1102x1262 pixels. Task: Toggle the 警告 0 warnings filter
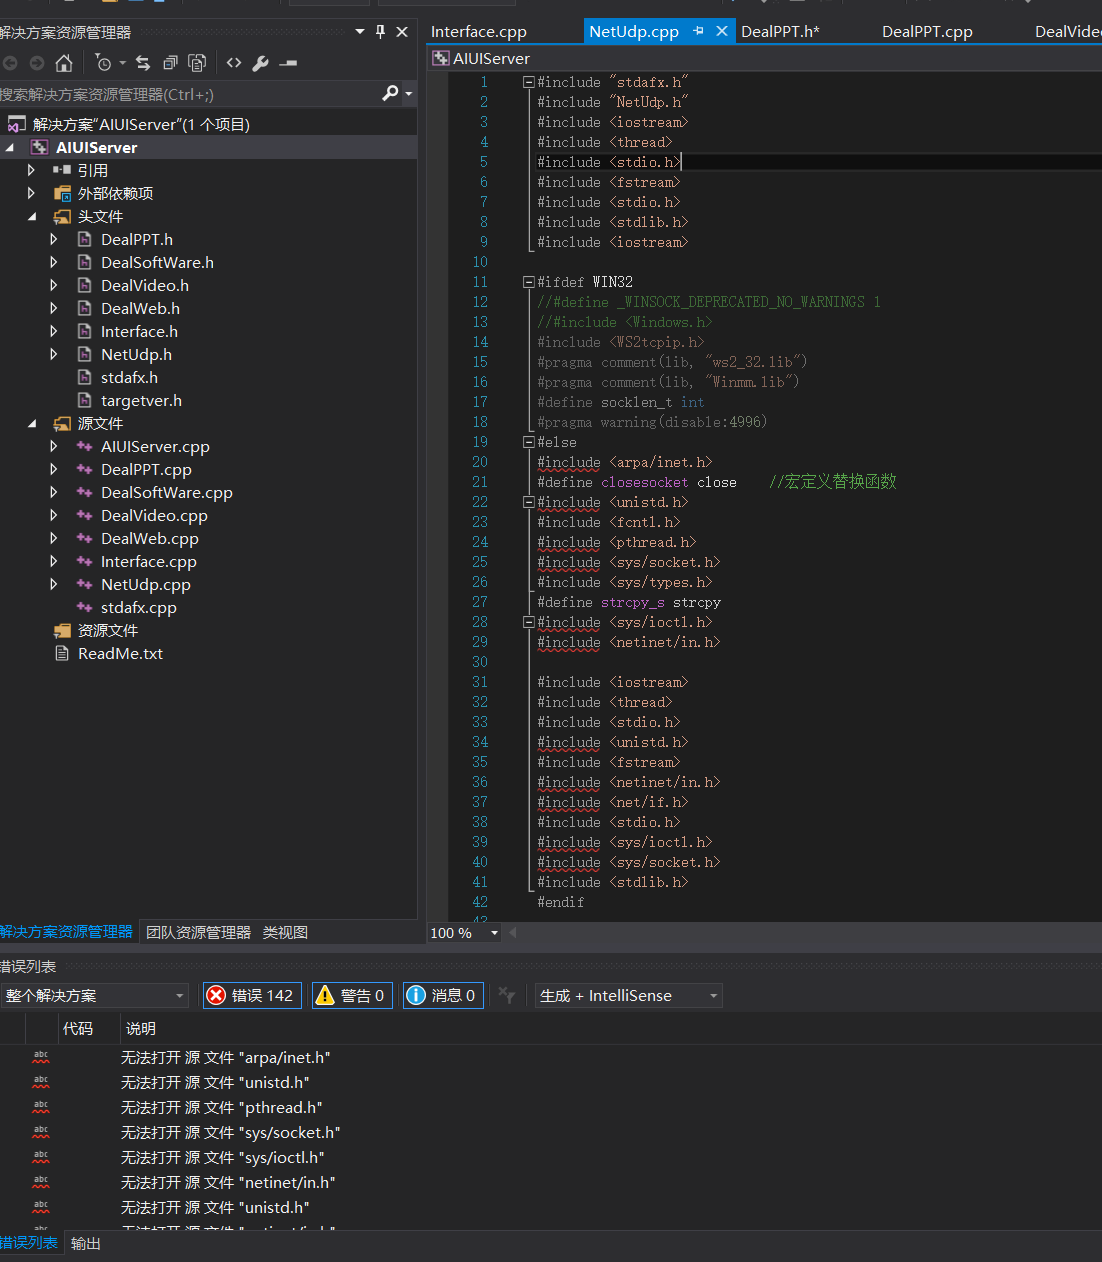pyautogui.click(x=352, y=995)
